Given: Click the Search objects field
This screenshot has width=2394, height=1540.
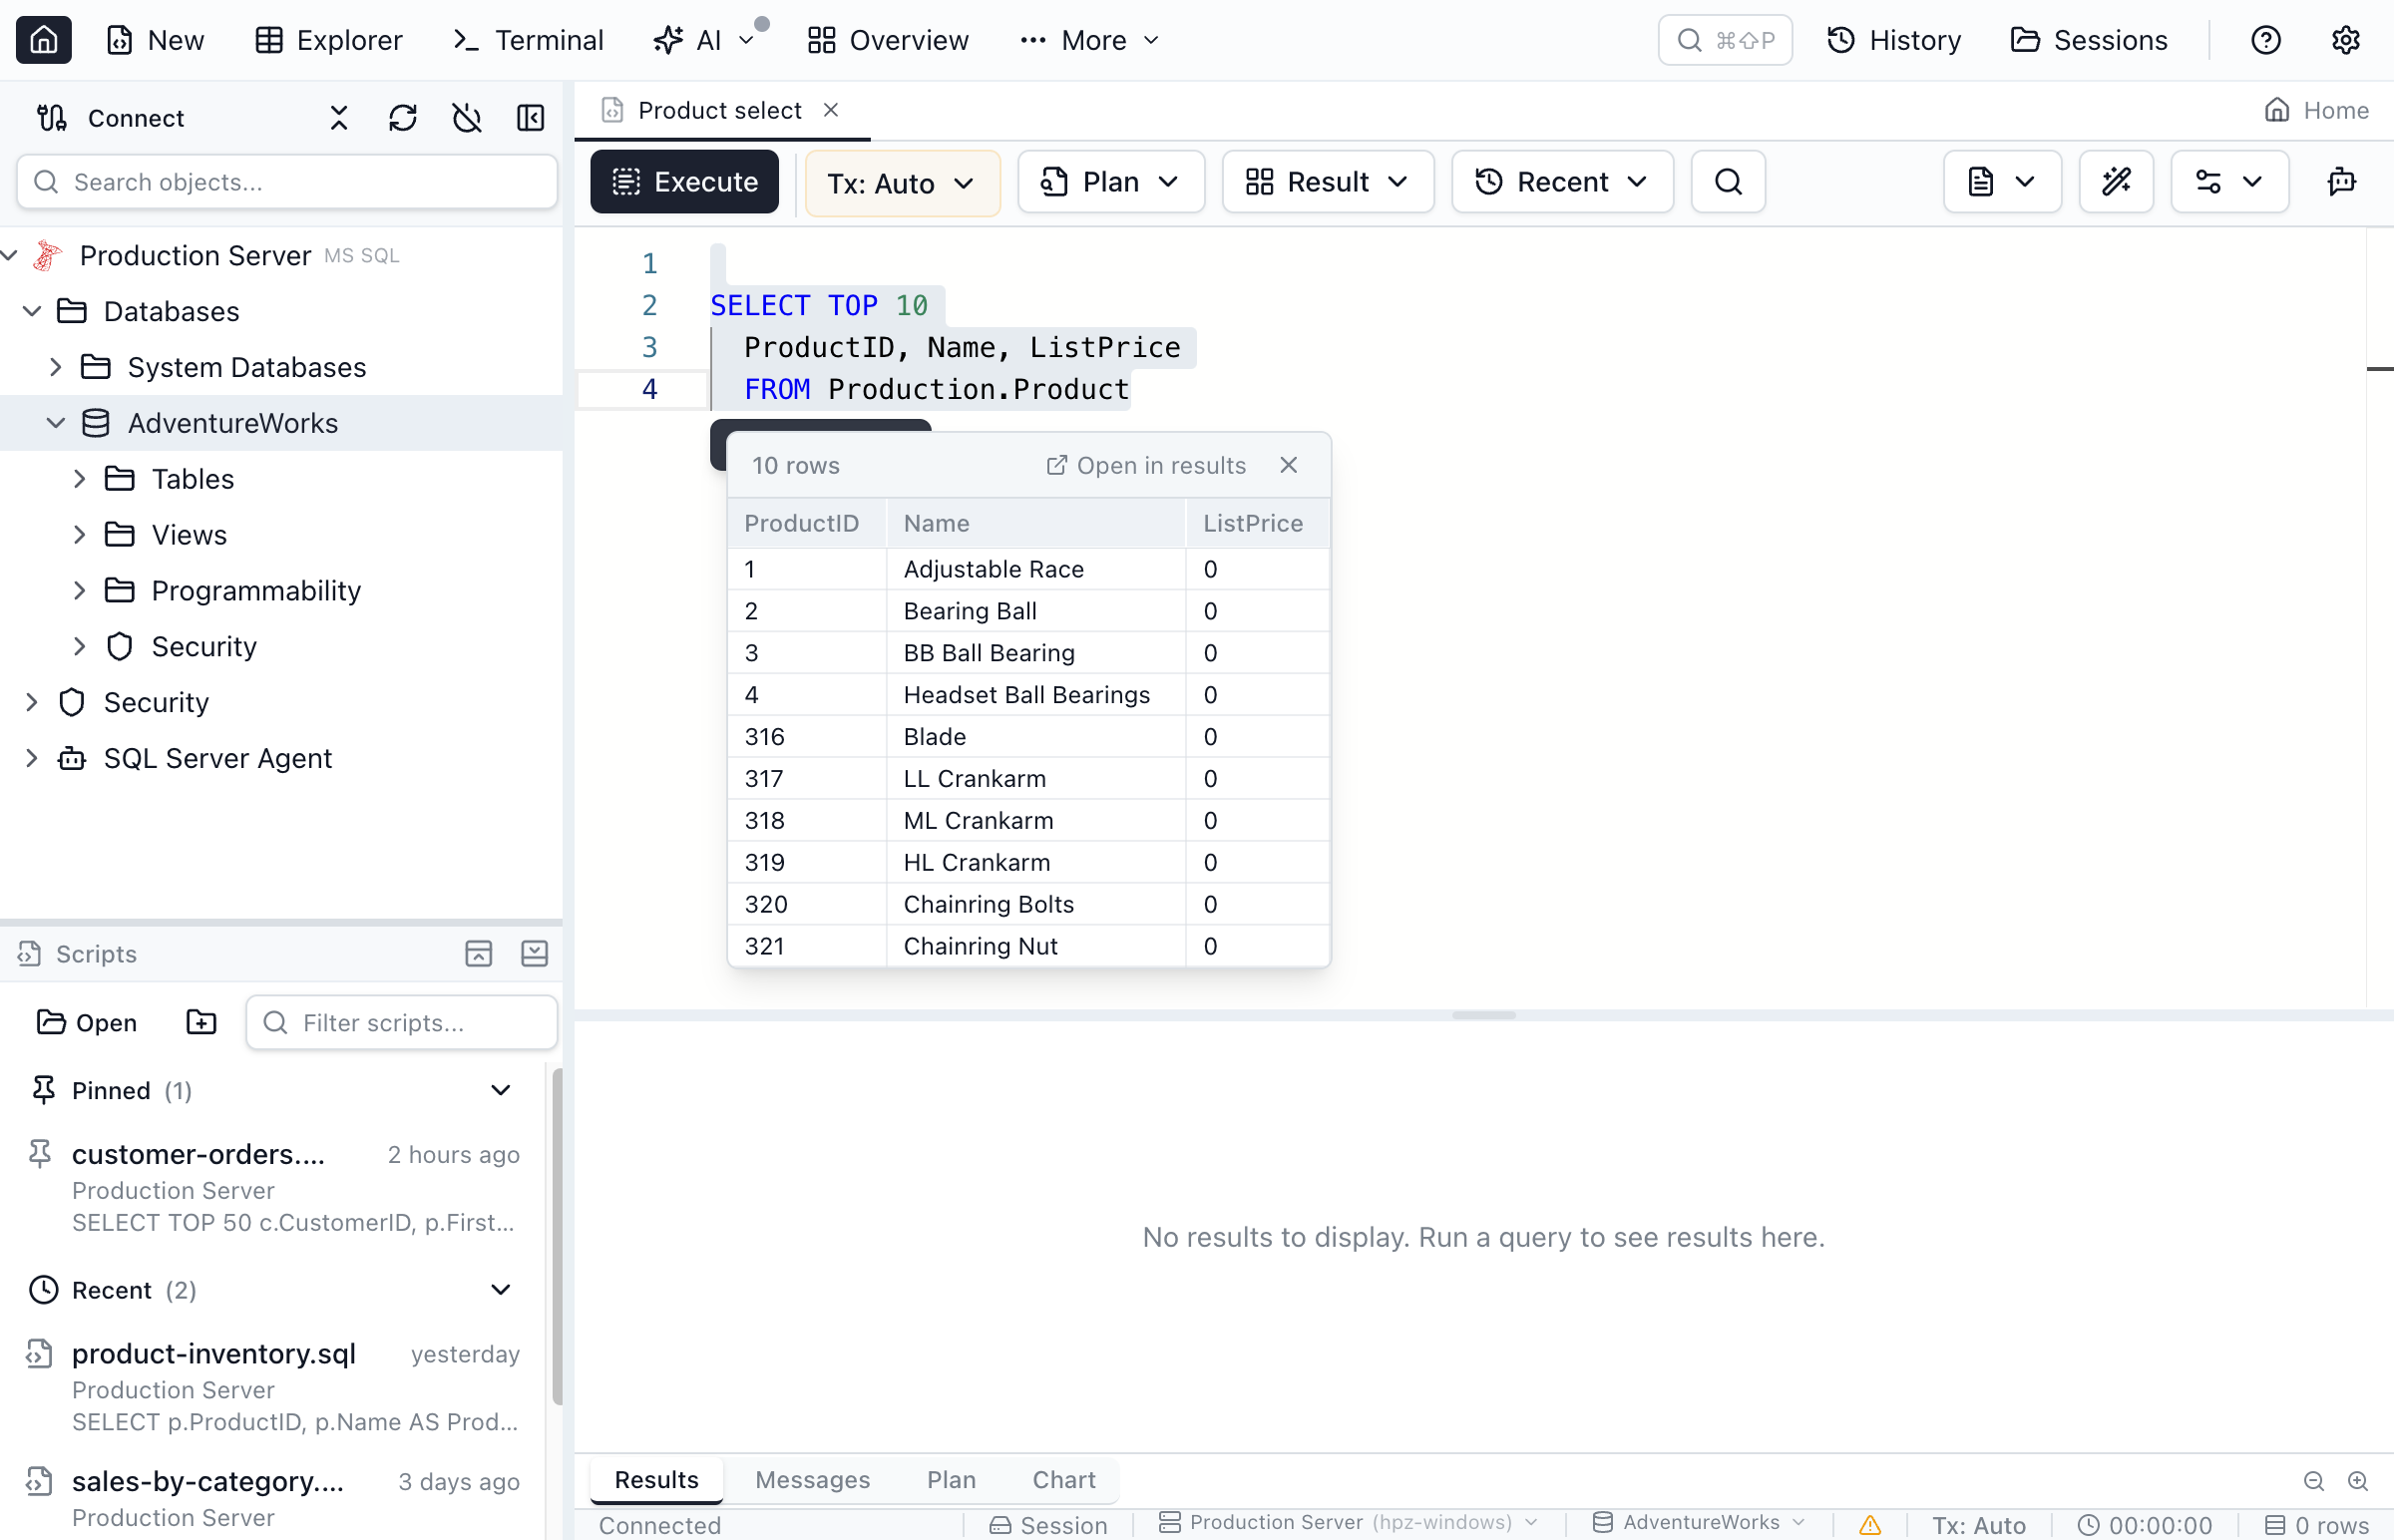Looking at the screenshot, I should (x=287, y=182).
